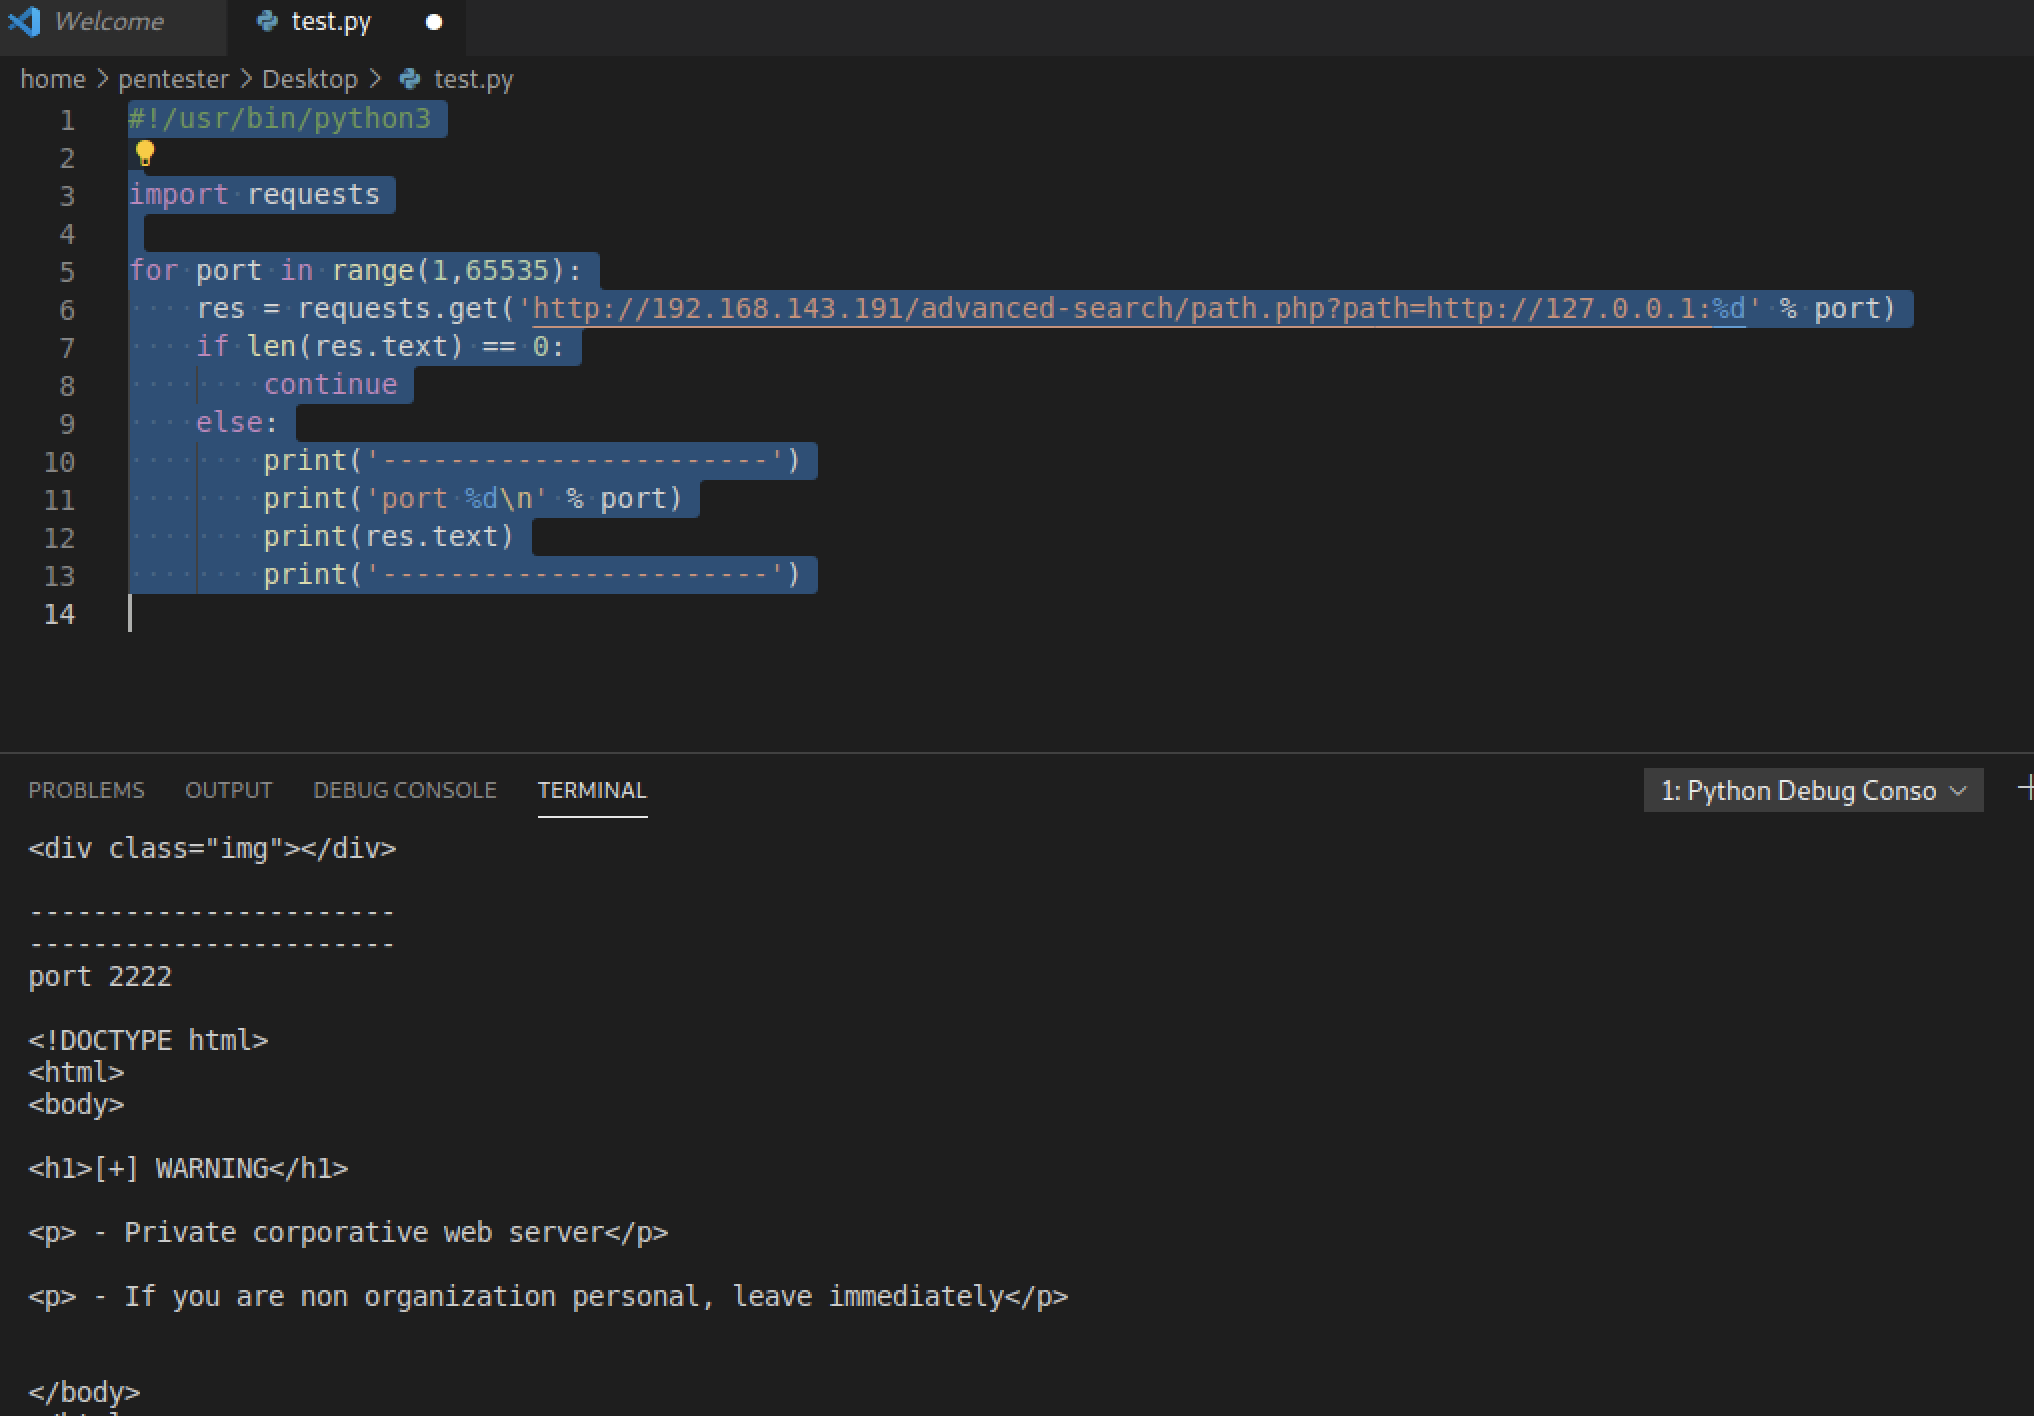Screen dimensions: 2034x1416
Task: Open the DEBUG CONSOLE panel tab
Action: tap(405, 790)
